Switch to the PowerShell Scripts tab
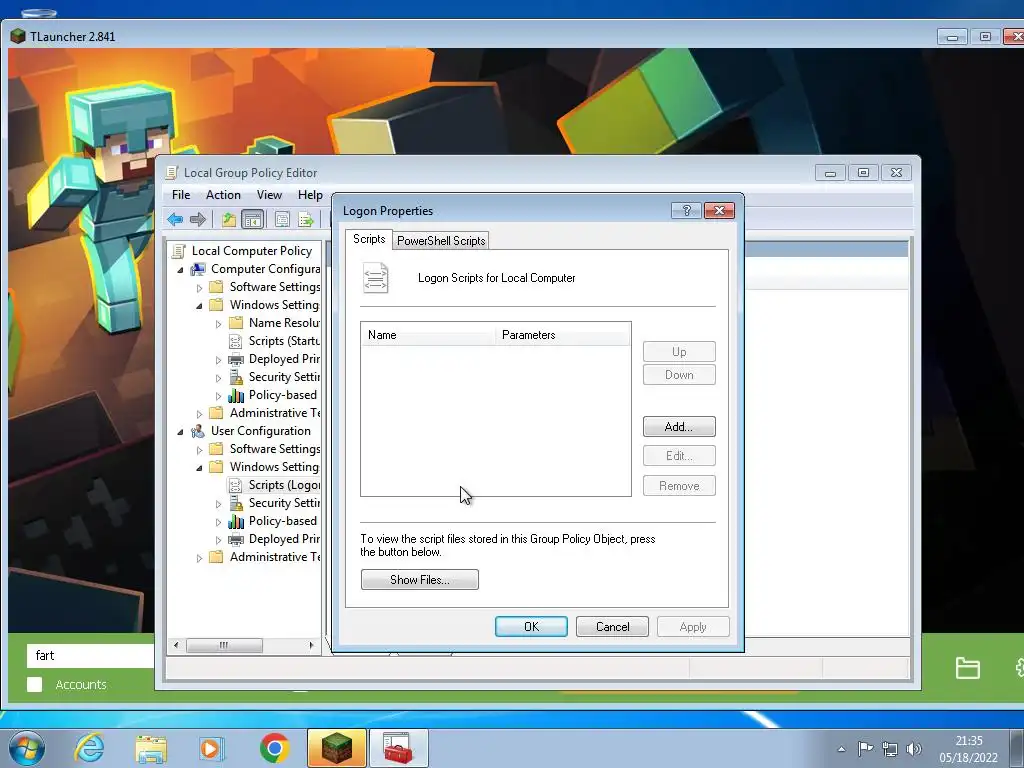 pyautogui.click(x=441, y=240)
